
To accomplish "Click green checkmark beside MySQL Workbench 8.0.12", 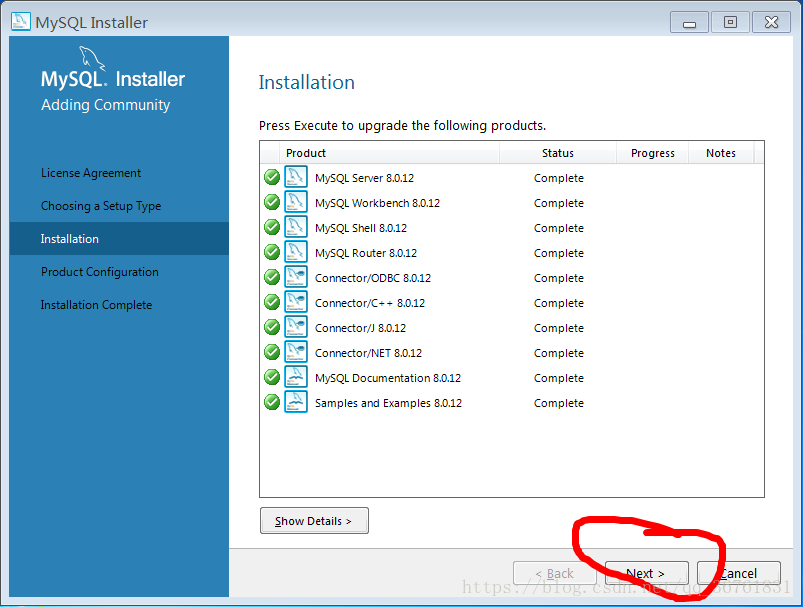I will click(x=272, y=202).
